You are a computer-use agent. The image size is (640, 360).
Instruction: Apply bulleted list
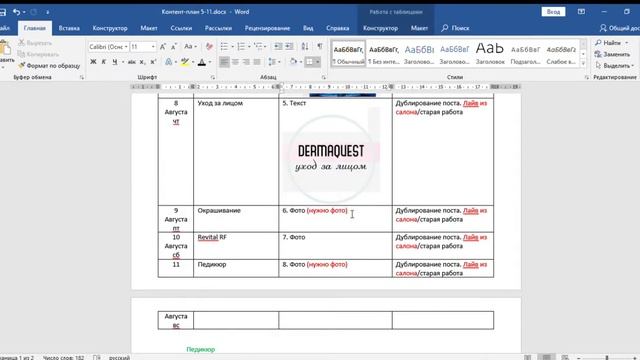224,47
